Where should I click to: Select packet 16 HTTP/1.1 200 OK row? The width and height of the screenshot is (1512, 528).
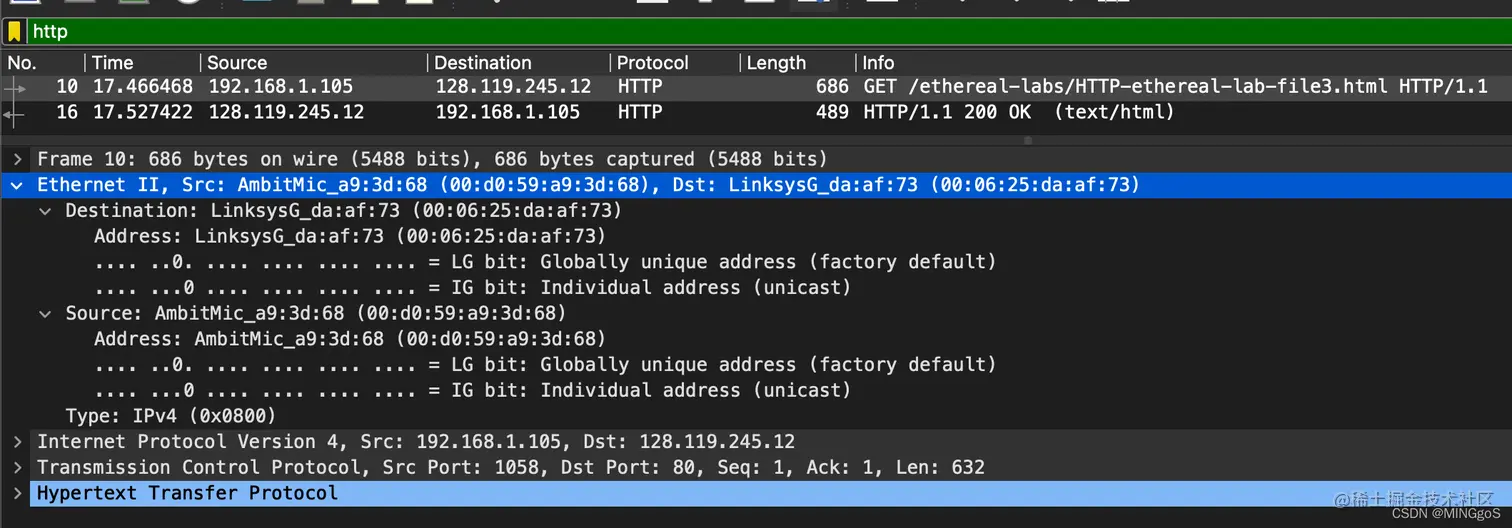tap(756, 113)
